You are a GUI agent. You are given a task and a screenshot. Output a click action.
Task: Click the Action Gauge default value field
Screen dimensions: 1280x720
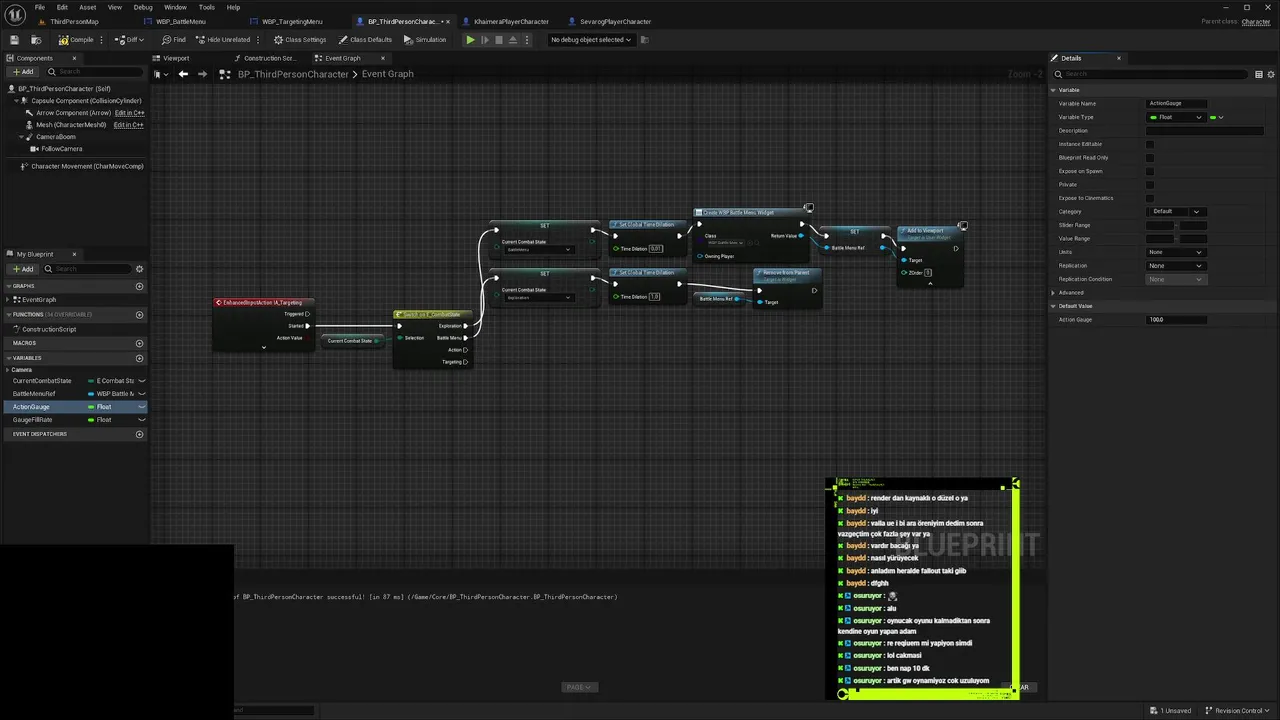(x=1176, y=320)
